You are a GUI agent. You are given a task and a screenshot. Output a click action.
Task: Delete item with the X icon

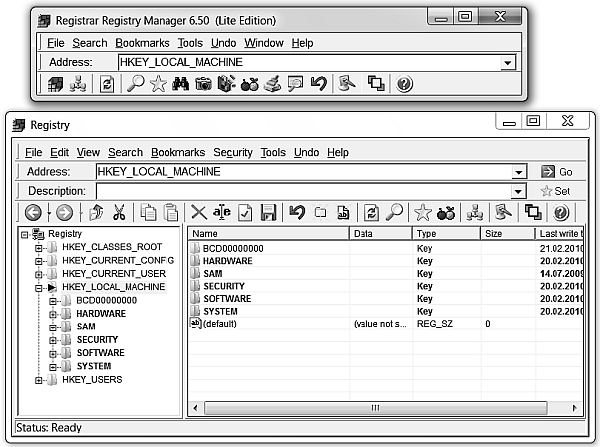coord(199,212)
